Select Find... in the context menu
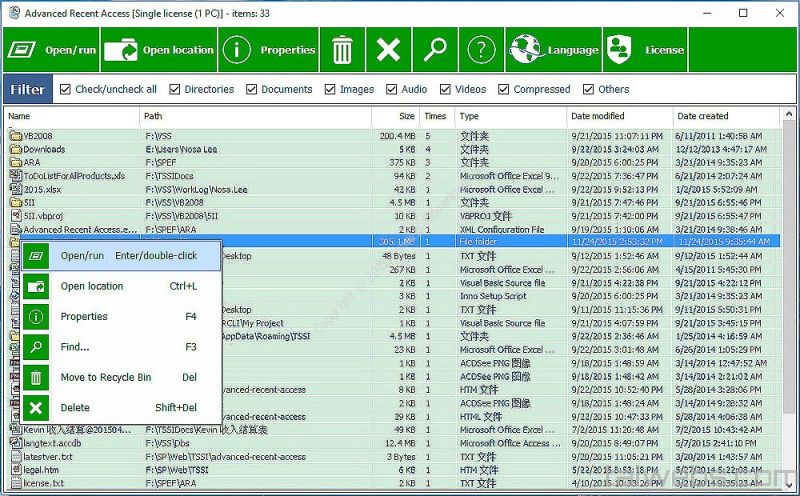Image resolution: width=800 pixels, height=496 pixels. [x=75, y=347]
